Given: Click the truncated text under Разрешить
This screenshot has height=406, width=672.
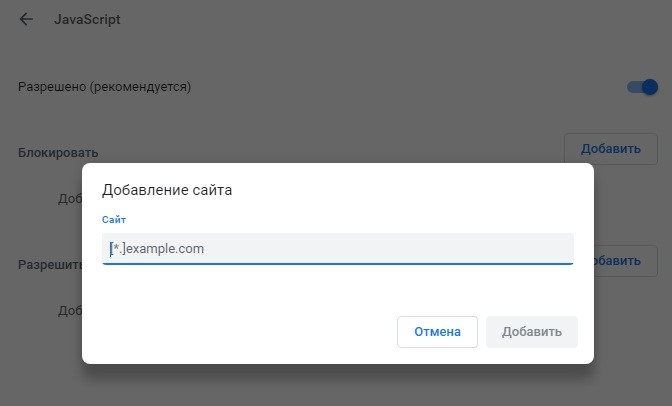Looking at the screenshot, I should click(x=69, y=311).
